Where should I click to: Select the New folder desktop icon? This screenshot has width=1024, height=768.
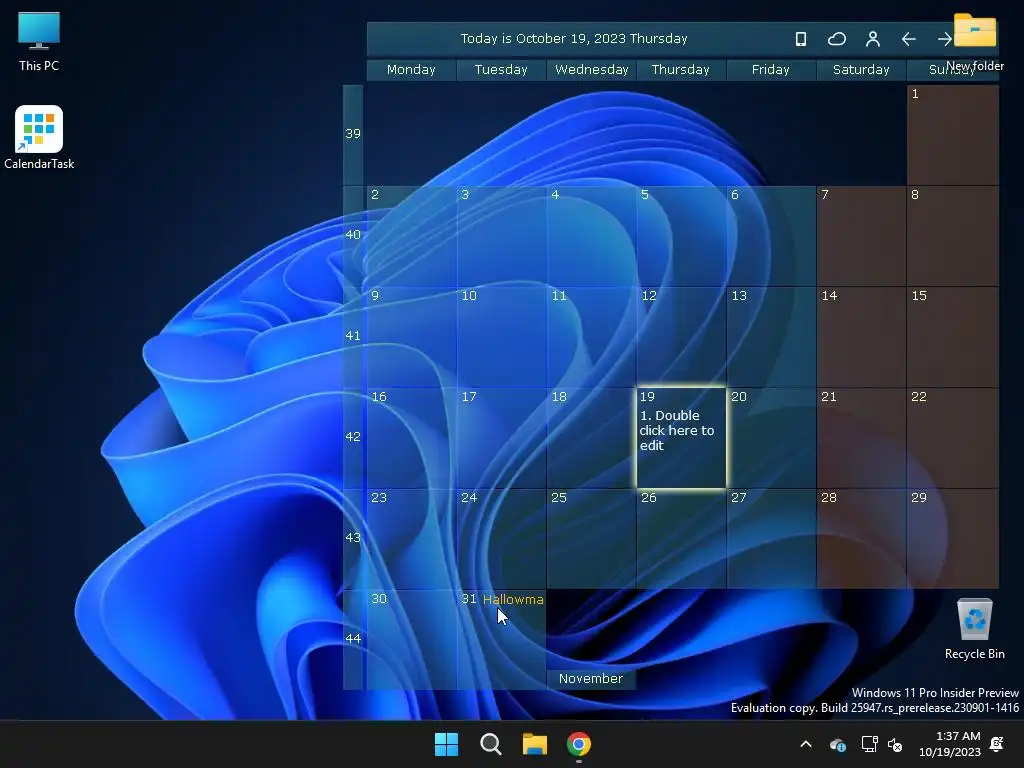[974, 42]
